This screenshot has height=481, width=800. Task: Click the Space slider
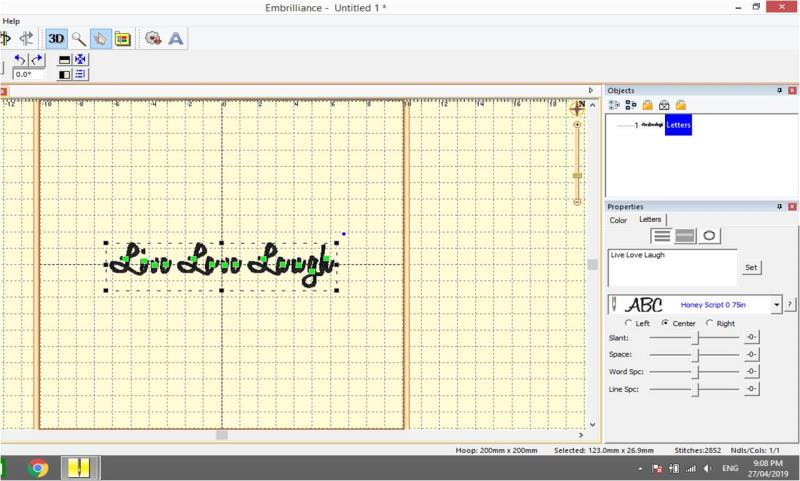[x=694, y=355]
